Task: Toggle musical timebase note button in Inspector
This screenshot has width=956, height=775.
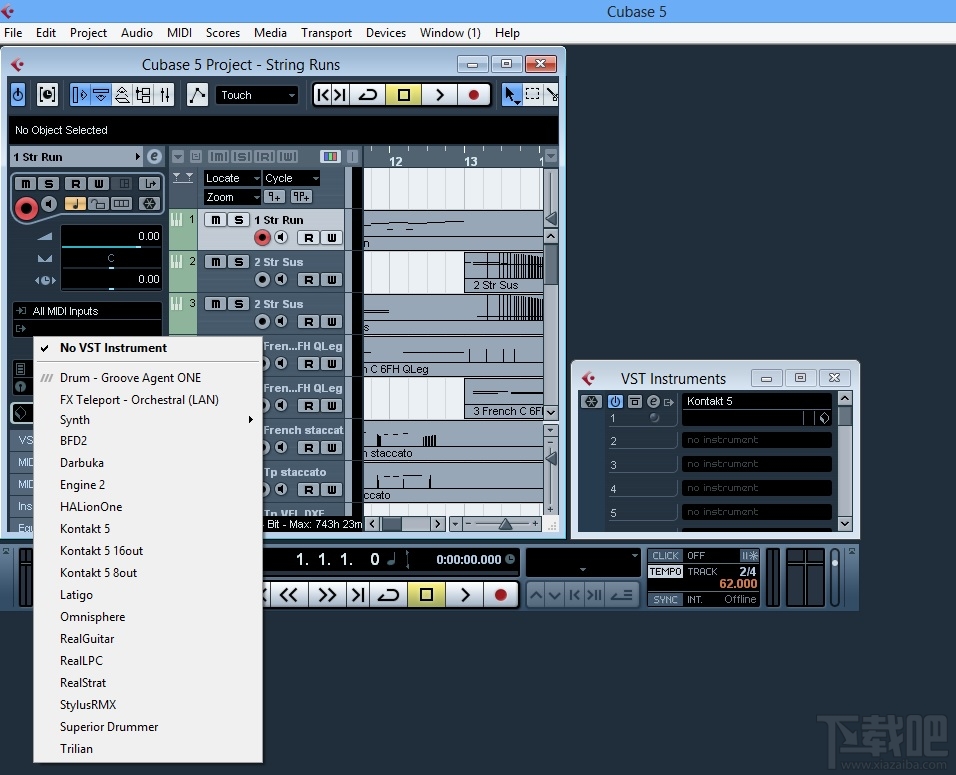Action: (75, 204)
